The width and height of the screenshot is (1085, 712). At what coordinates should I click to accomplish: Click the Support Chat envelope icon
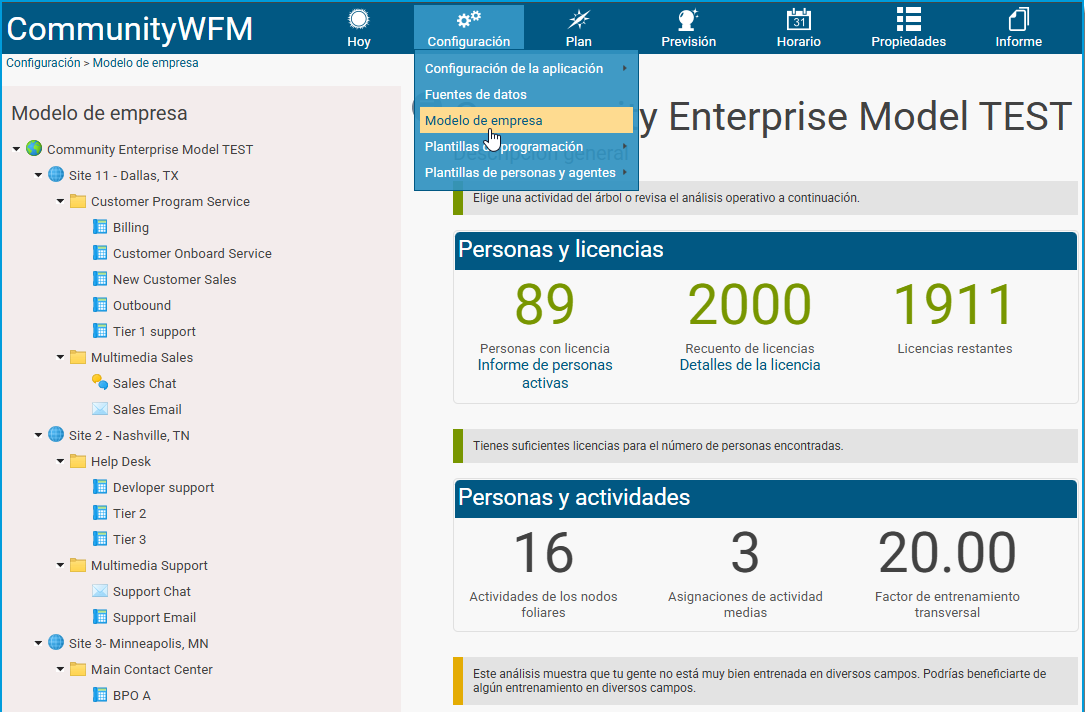(100, 591)
